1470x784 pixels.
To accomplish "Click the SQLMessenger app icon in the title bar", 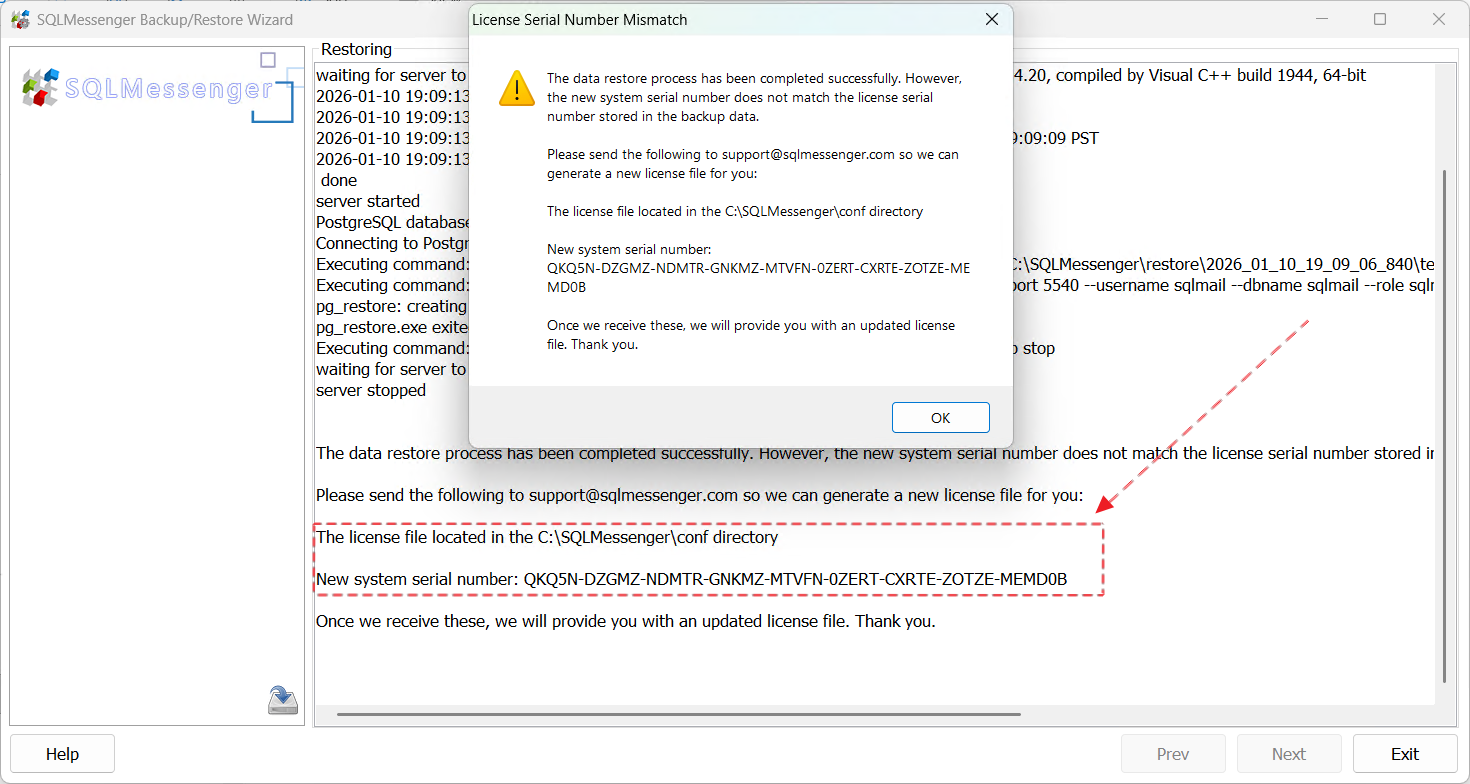I will 20,19.
